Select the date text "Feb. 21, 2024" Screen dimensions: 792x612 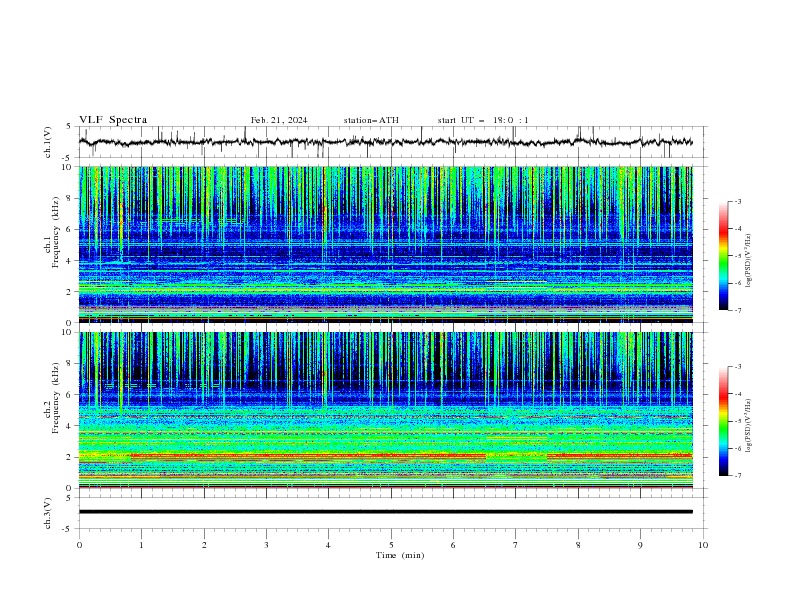[x=279, y=120]
